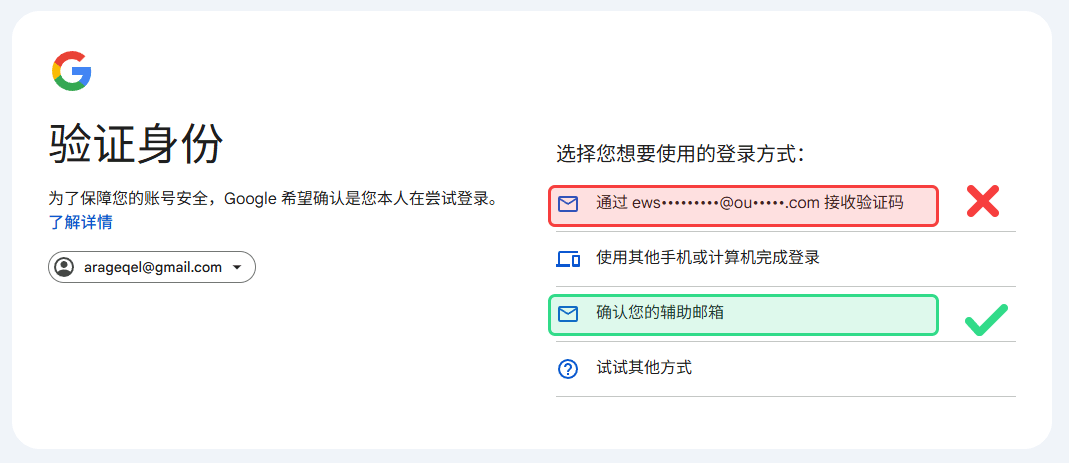
Task: Click the envelope icon beside the verification code option
Action: (x=568, y=204)
